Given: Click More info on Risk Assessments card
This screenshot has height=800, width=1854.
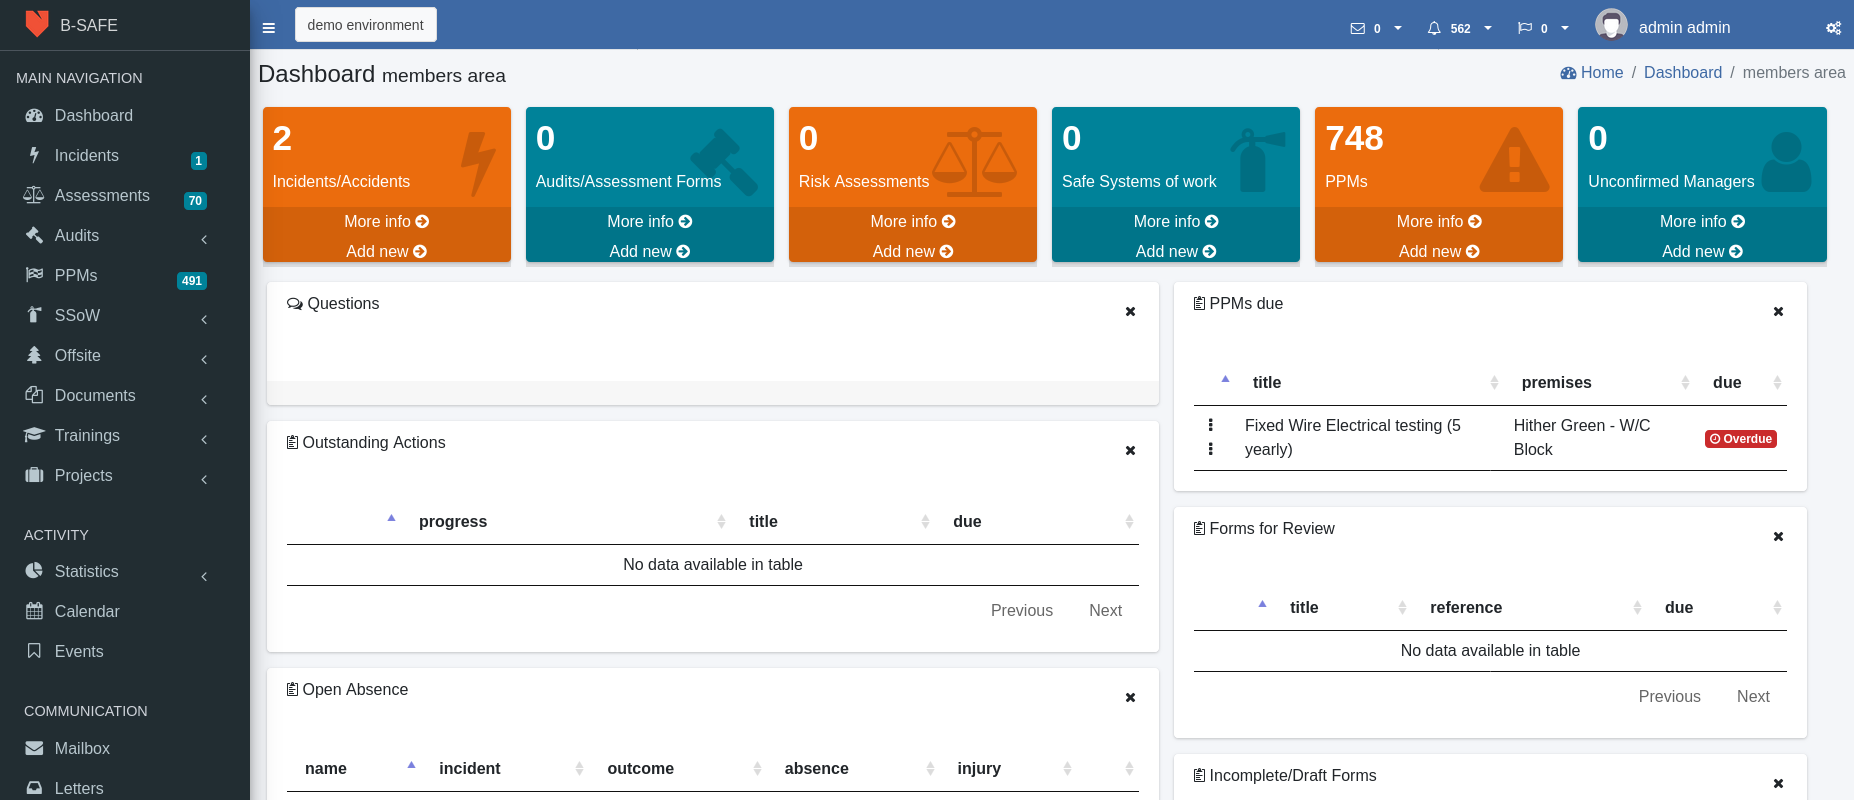Looking at the screenshot, I should tap(912, 221).
